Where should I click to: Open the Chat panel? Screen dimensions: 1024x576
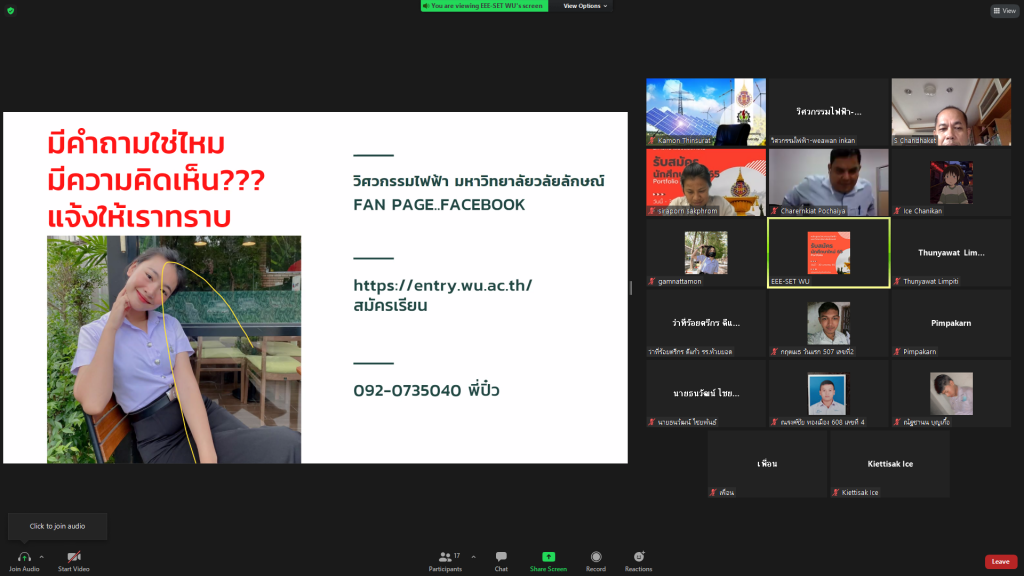click(501, 557)
